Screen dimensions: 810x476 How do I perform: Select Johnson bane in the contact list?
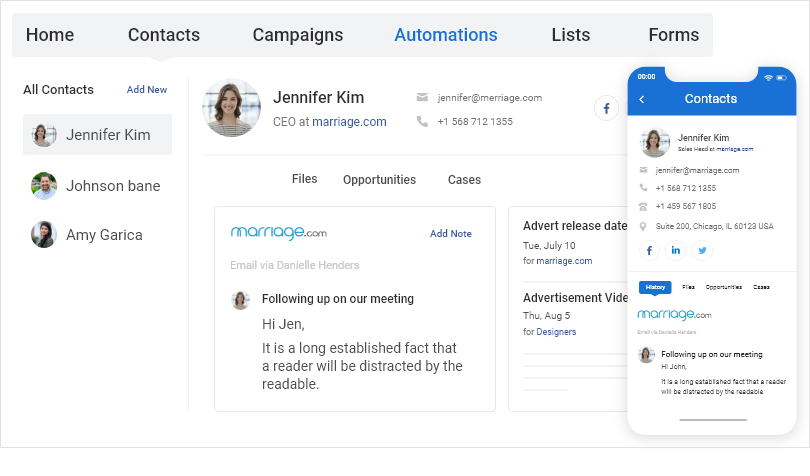pos(98,186)
